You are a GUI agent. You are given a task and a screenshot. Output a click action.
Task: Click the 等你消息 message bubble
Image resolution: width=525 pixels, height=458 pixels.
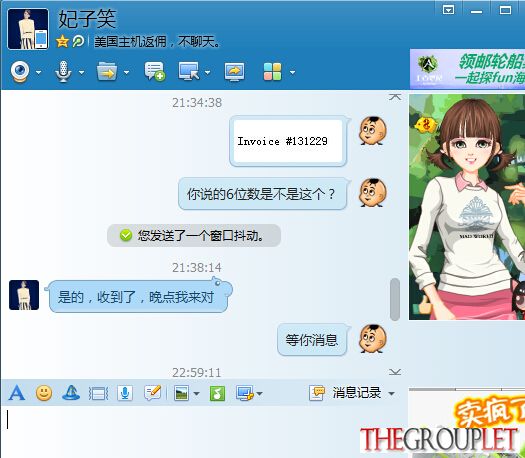pos(312,340)
